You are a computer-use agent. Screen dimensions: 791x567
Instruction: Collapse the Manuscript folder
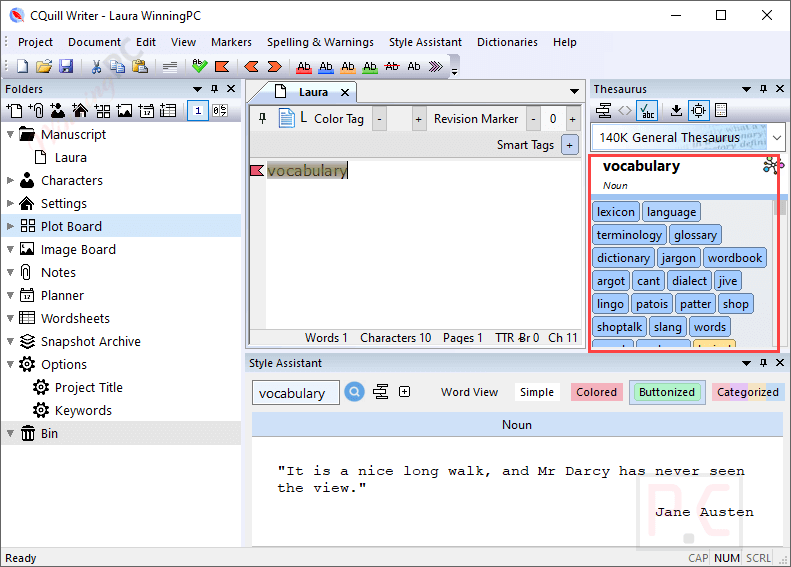(10, 135)
